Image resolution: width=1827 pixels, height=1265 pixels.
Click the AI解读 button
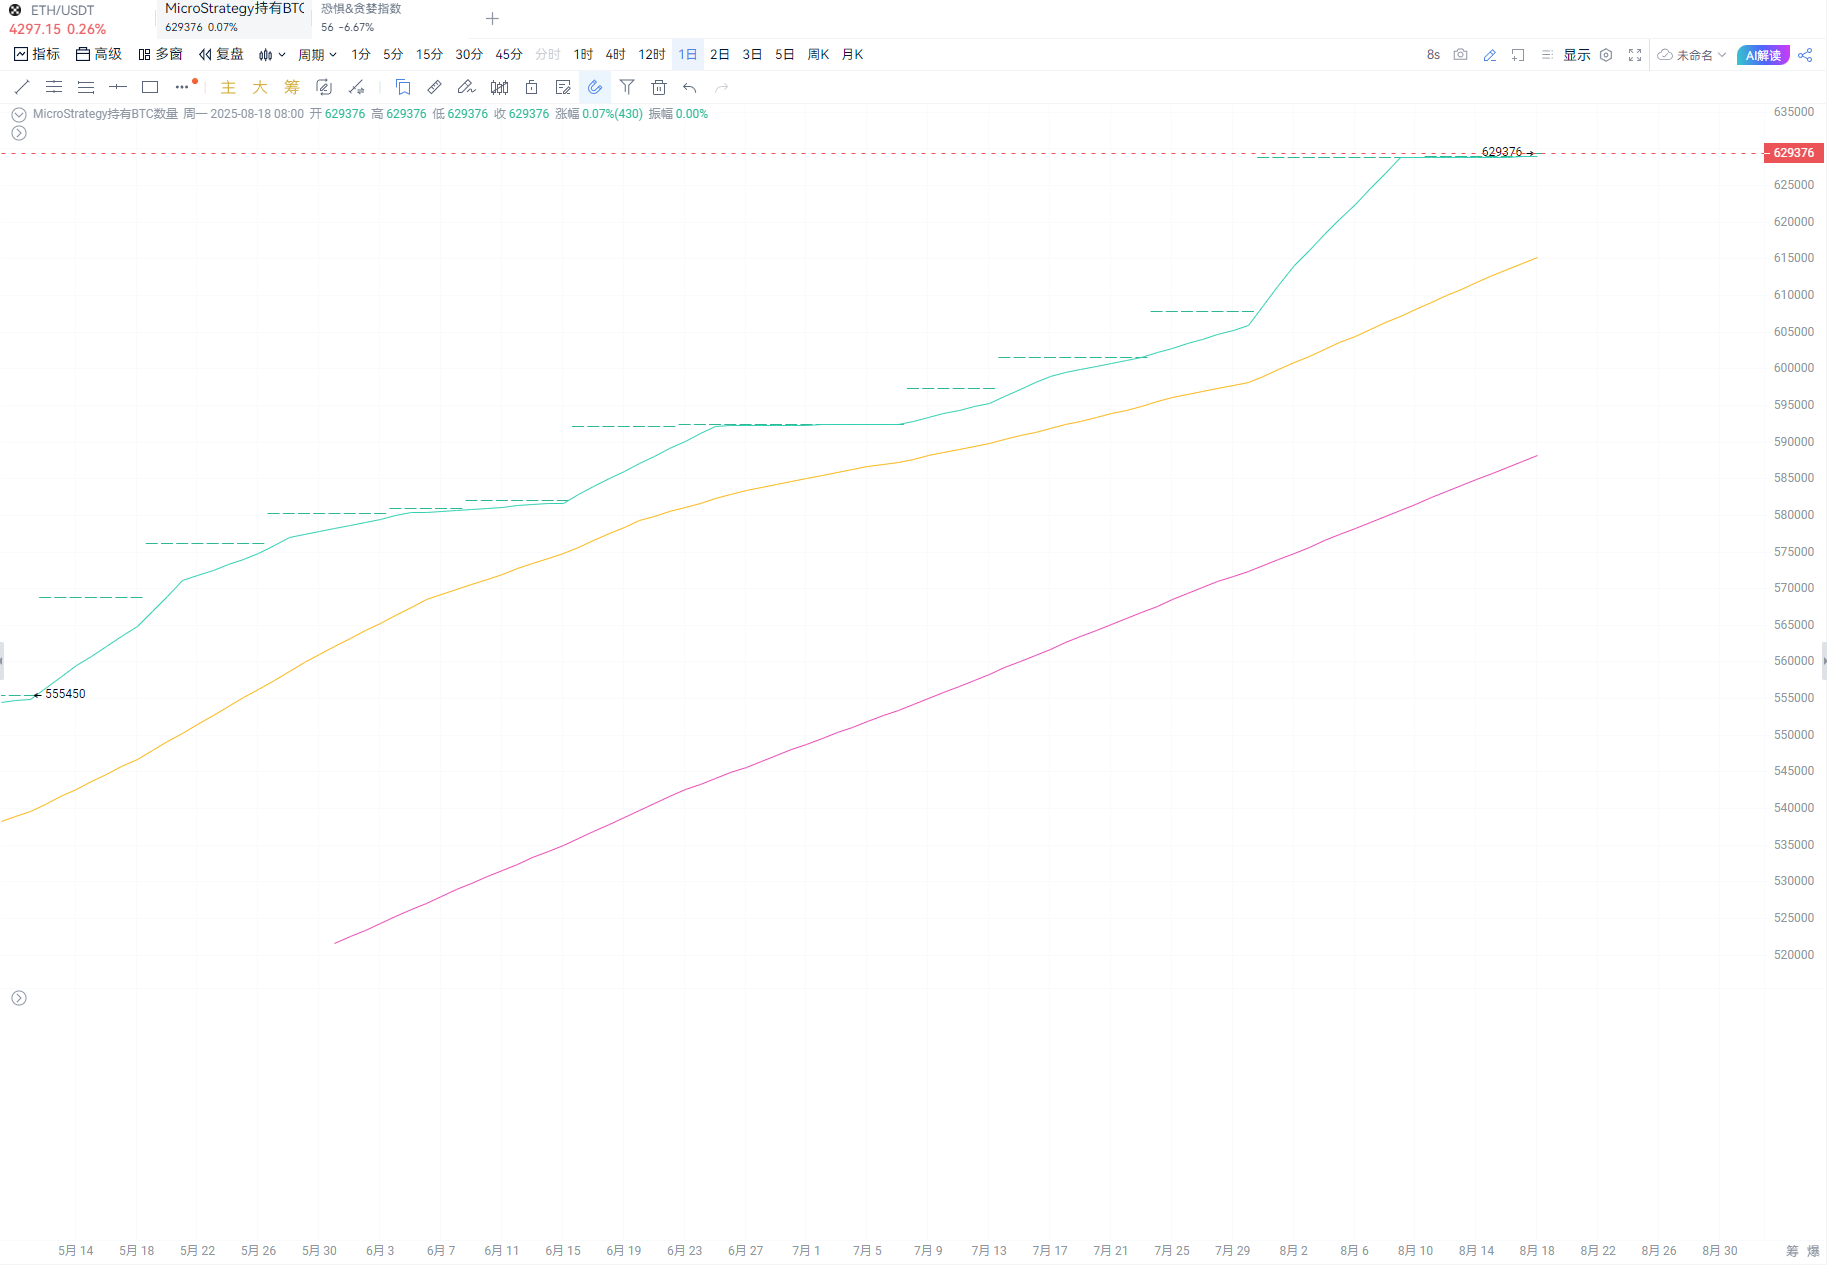pyautogui.click(x=1763, y=55)
